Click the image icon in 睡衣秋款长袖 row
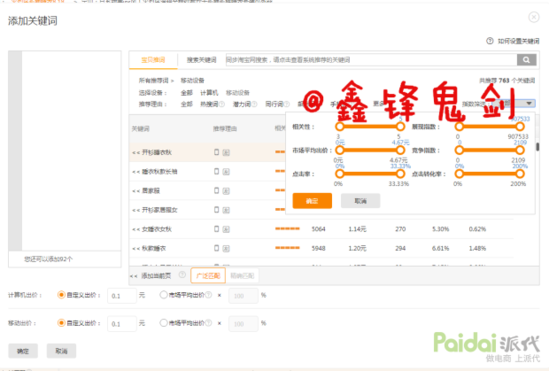This screenshot has width=549, height=371. point(226,172)
